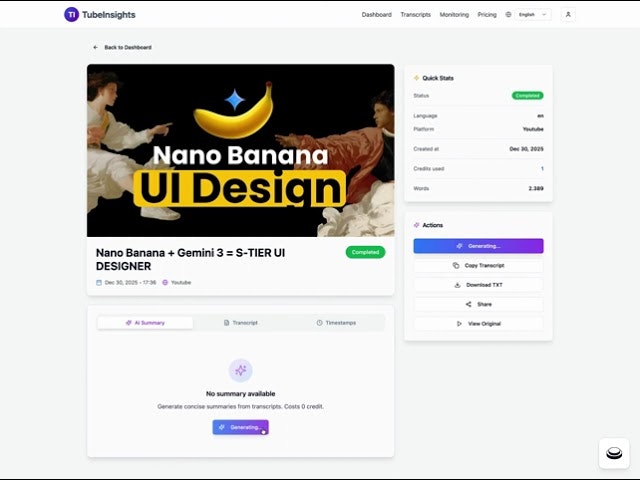Download transcript as TXT
640x480 pixels.
478,285
